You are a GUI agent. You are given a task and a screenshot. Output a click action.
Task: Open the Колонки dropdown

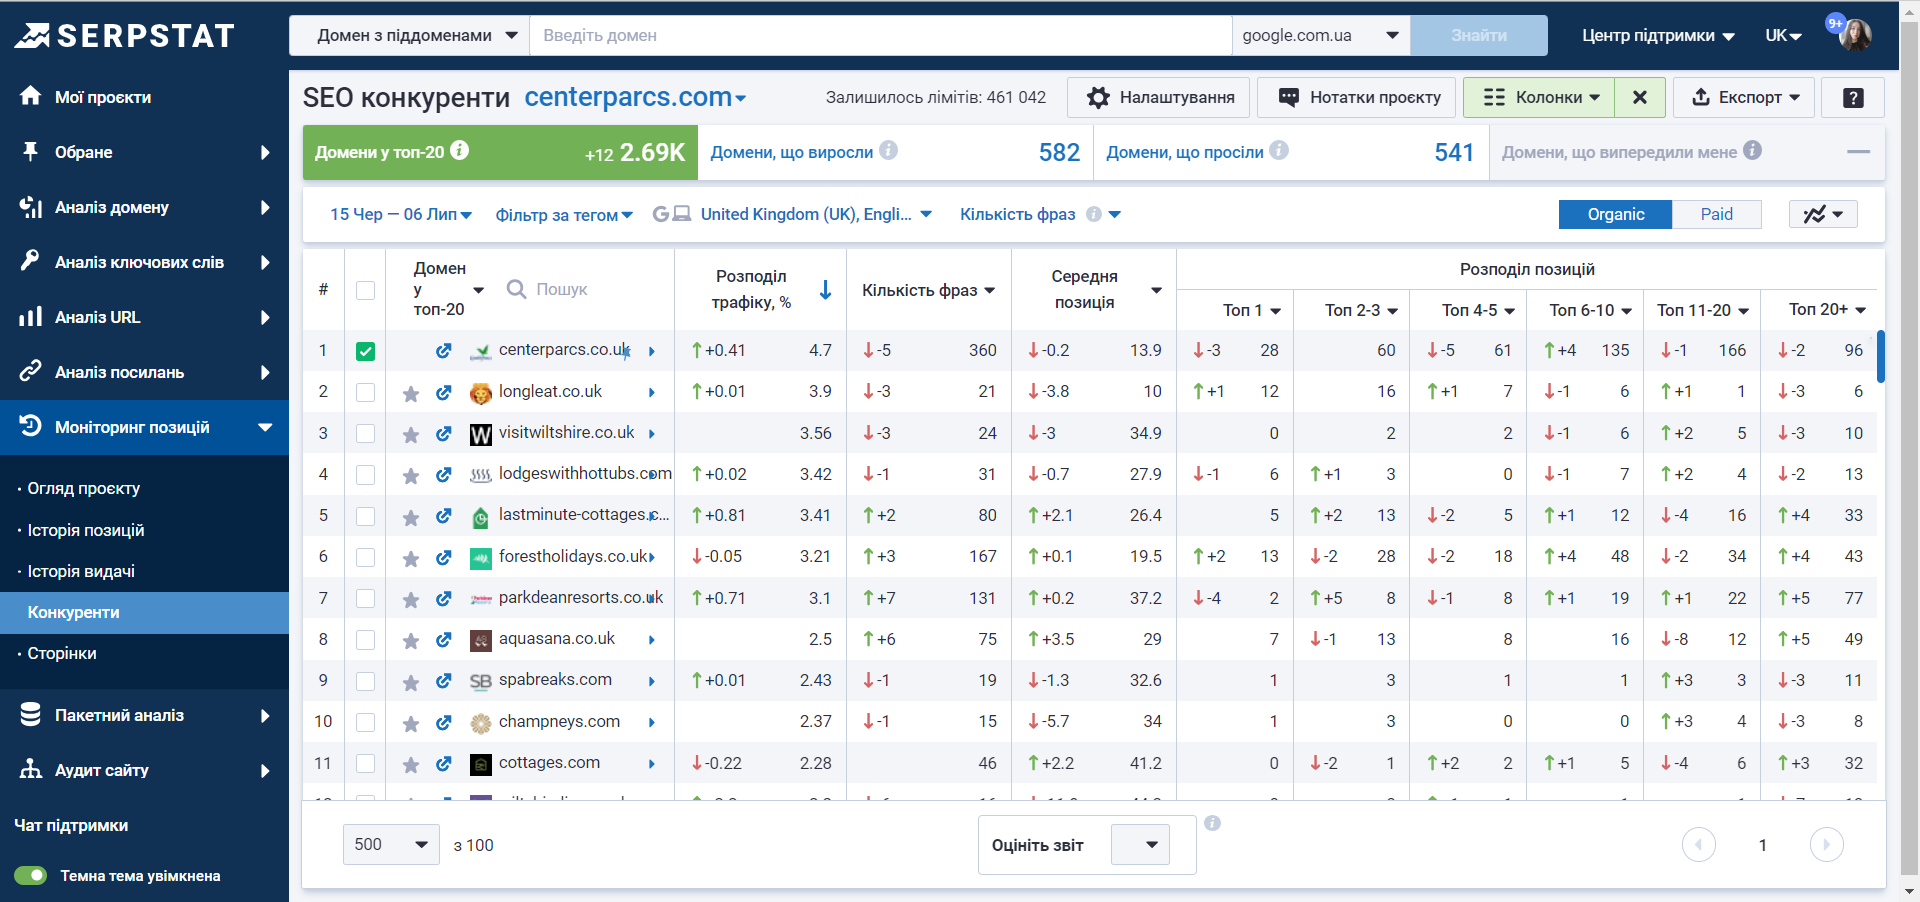pos(1539,97)
